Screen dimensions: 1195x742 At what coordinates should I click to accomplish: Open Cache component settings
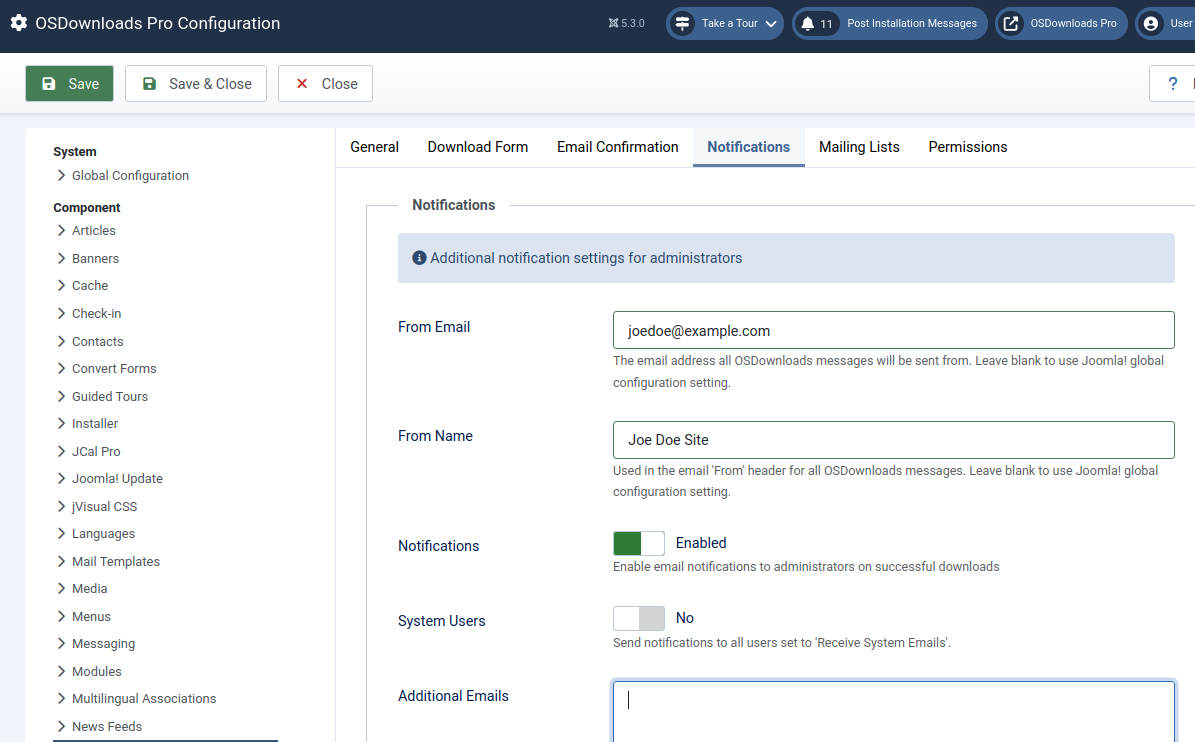point(90,286)
